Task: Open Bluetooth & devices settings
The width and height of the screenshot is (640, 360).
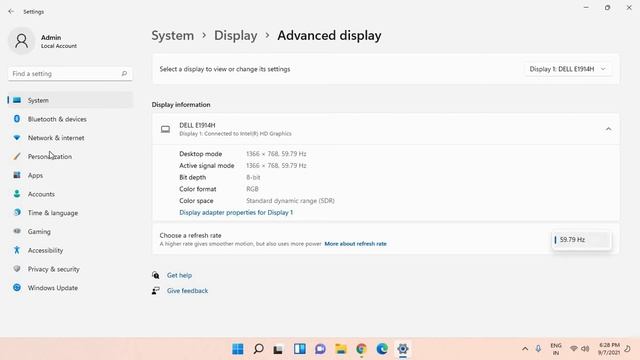Action: (70, 119)
